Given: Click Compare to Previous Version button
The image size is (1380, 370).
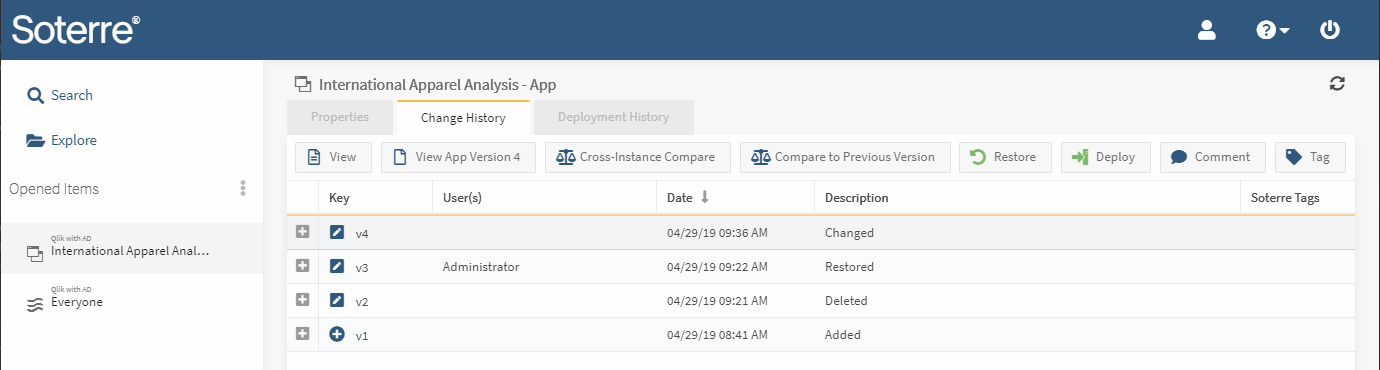Looking at the screenshot, I should (x=845, y=157).
